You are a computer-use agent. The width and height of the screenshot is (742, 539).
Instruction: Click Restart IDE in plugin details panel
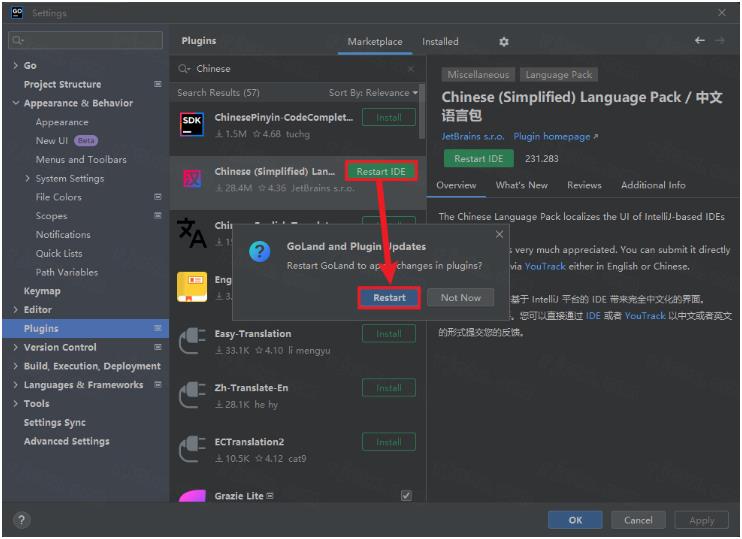478,159
